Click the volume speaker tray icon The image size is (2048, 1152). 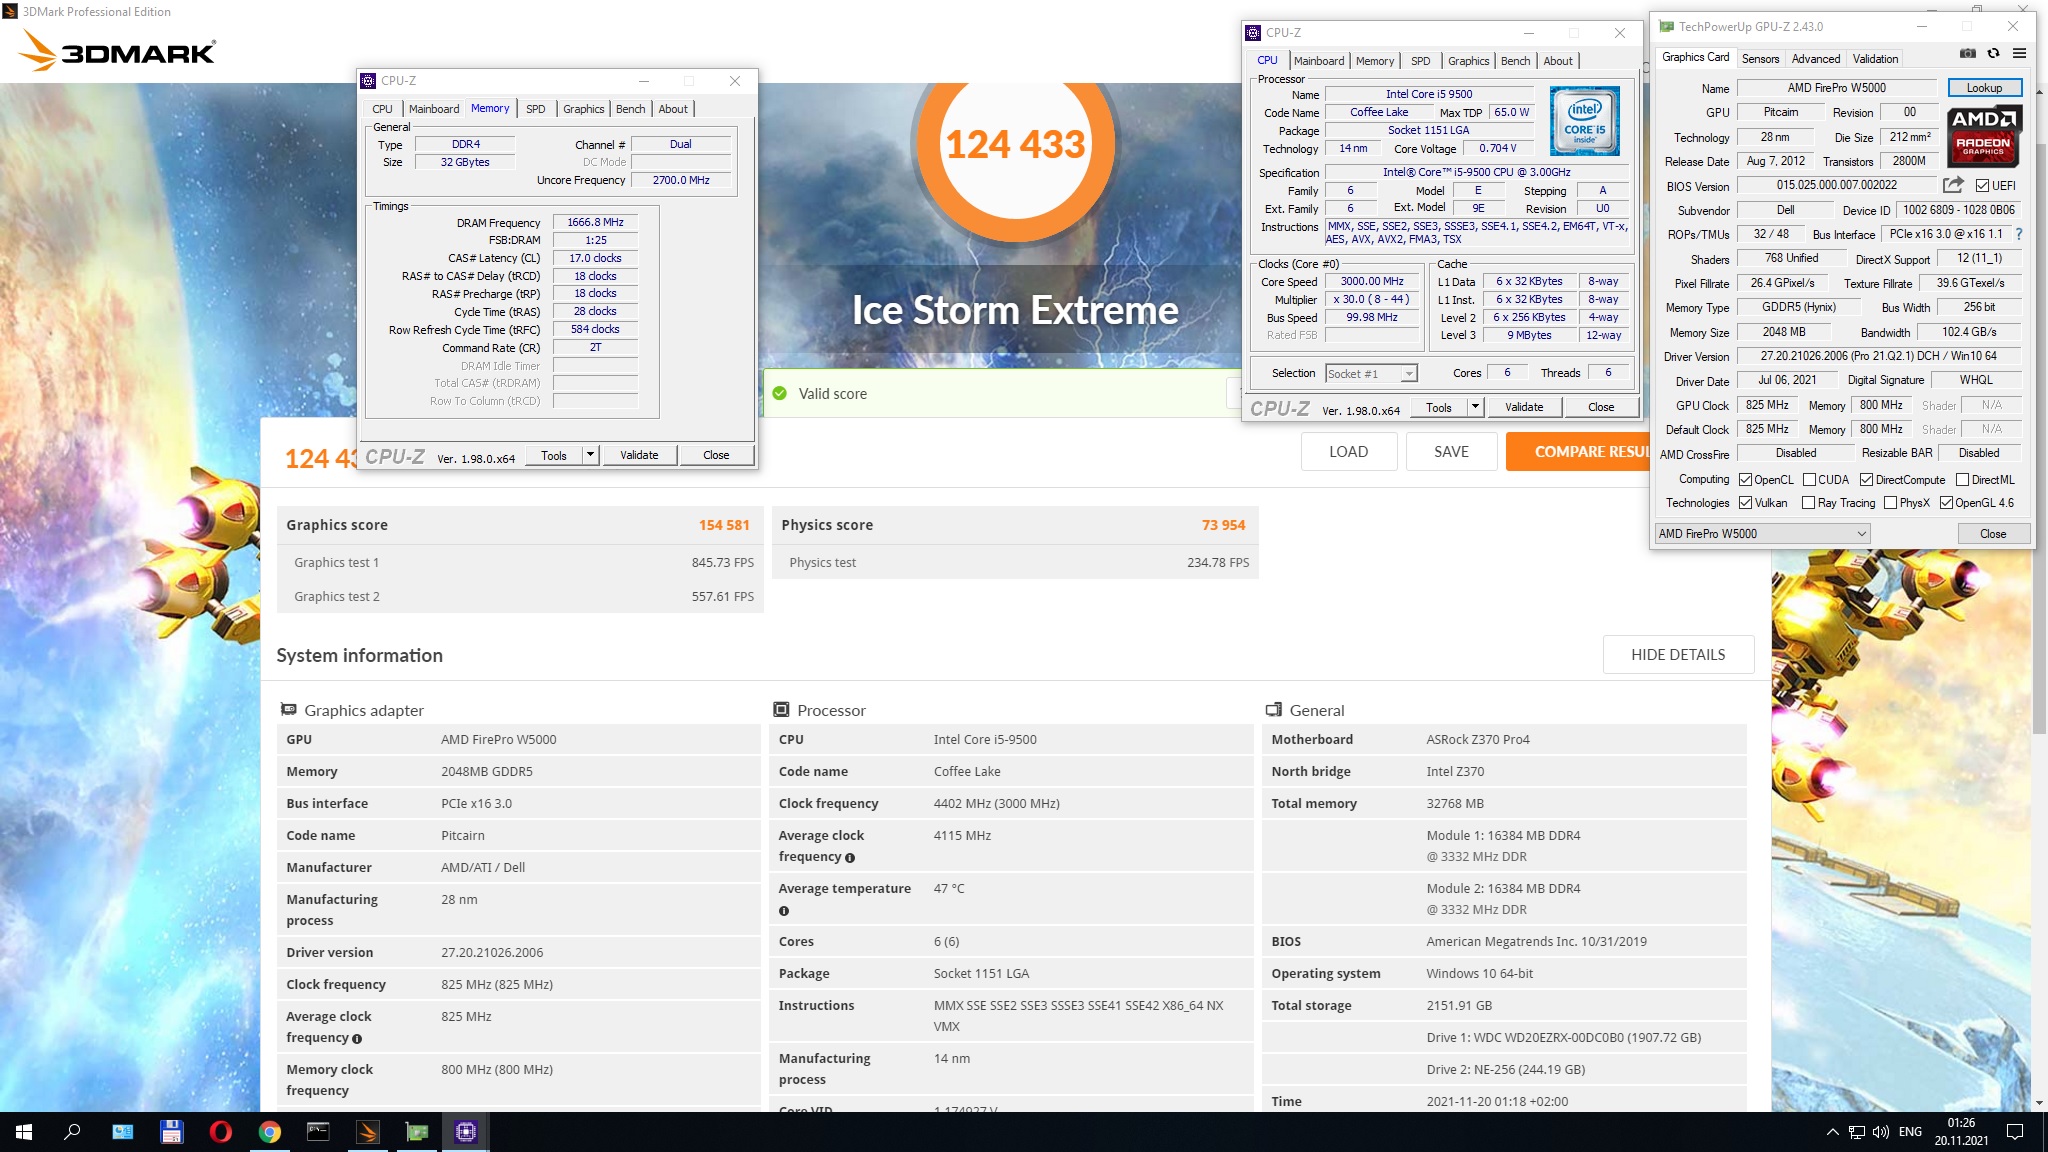1880,1132
